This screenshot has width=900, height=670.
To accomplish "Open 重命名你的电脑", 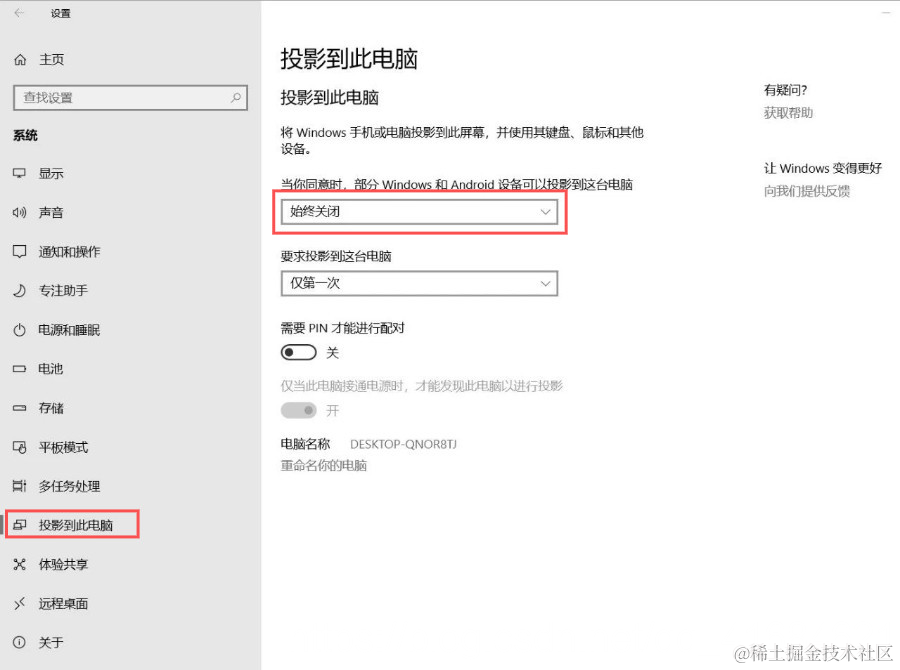I will click(323, 465).
